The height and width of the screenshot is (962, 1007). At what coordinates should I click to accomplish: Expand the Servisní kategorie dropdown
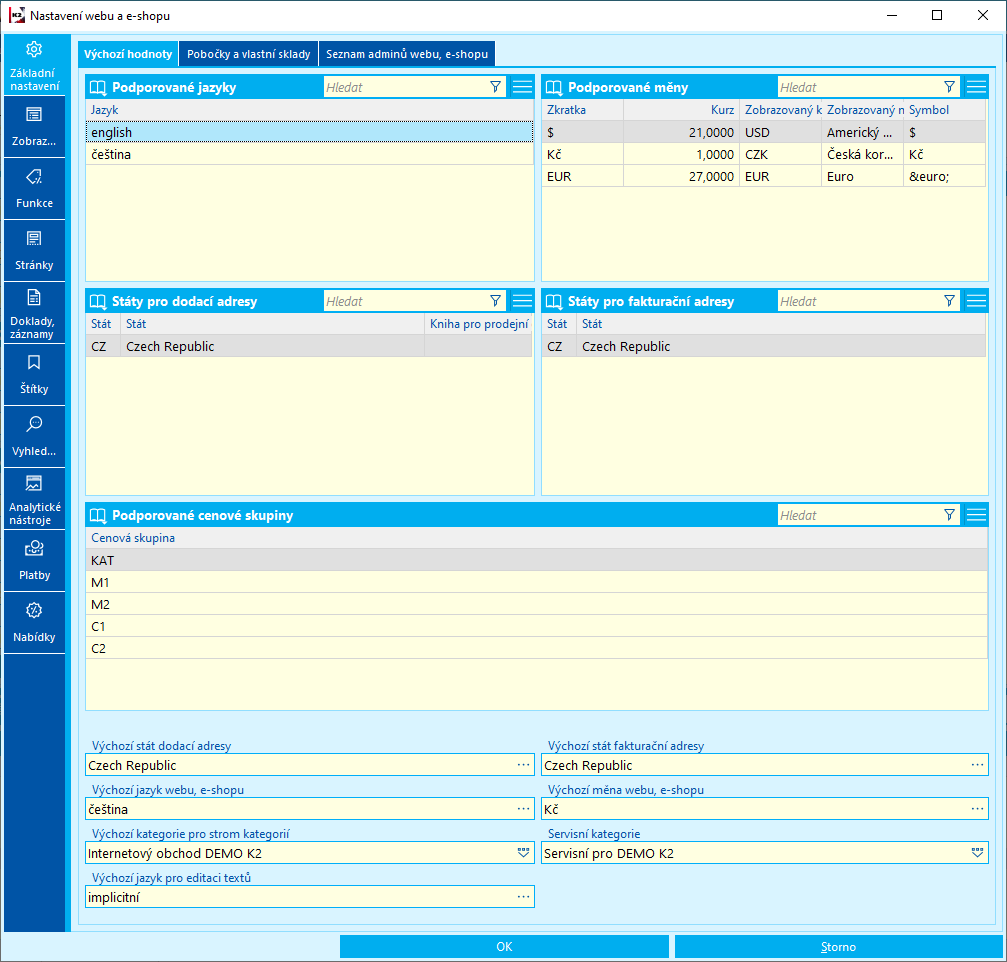click(x=976, y=853)
